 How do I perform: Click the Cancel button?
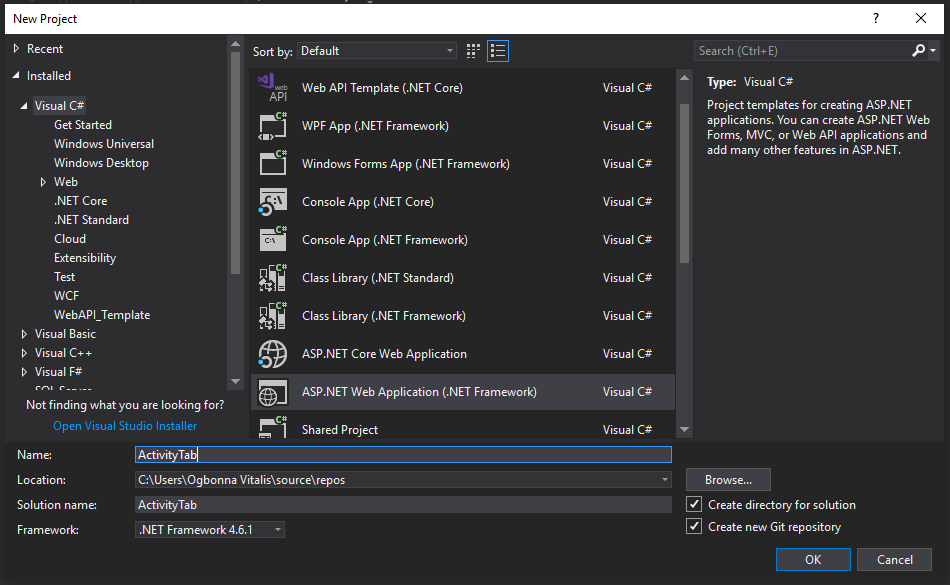click(x=894, y=560)
